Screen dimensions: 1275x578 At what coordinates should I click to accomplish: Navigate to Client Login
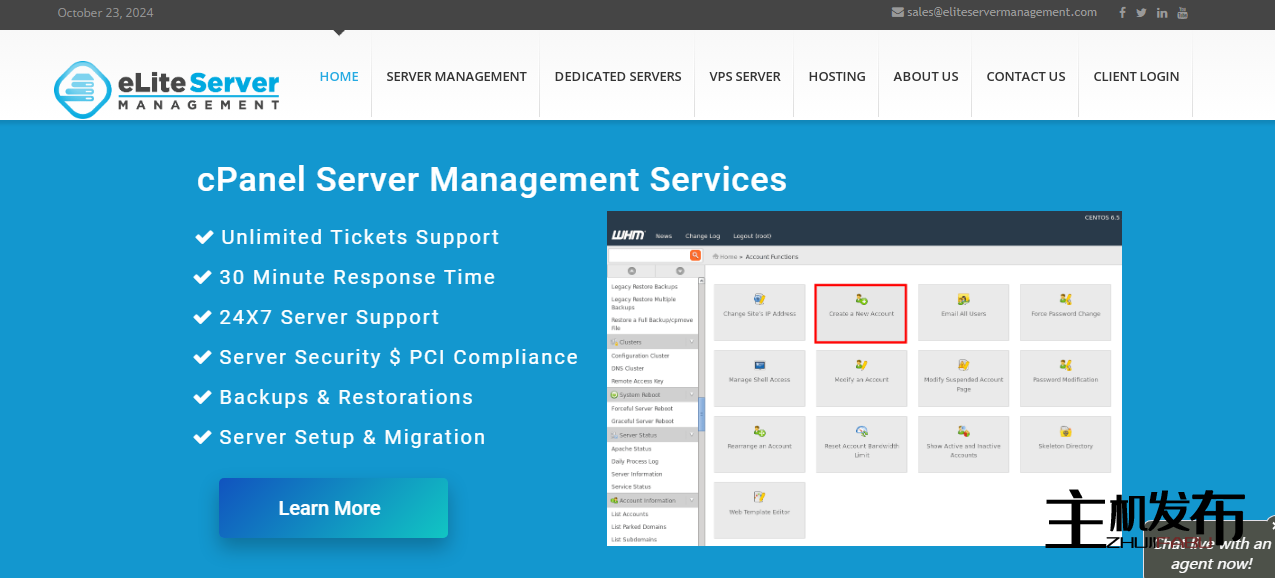click(1136, 76)
